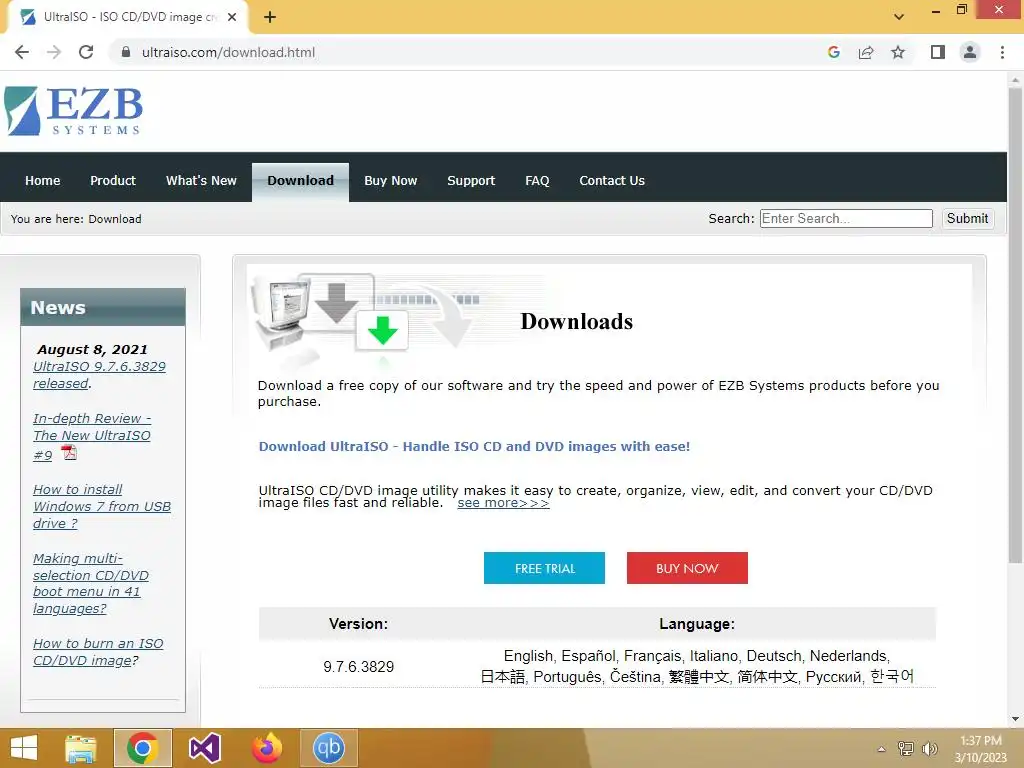The height and width of the screenshot is (768, 1024).
Task: Focus the Enter Search input field
Action: pyautogui.click(x=846, y=218)
